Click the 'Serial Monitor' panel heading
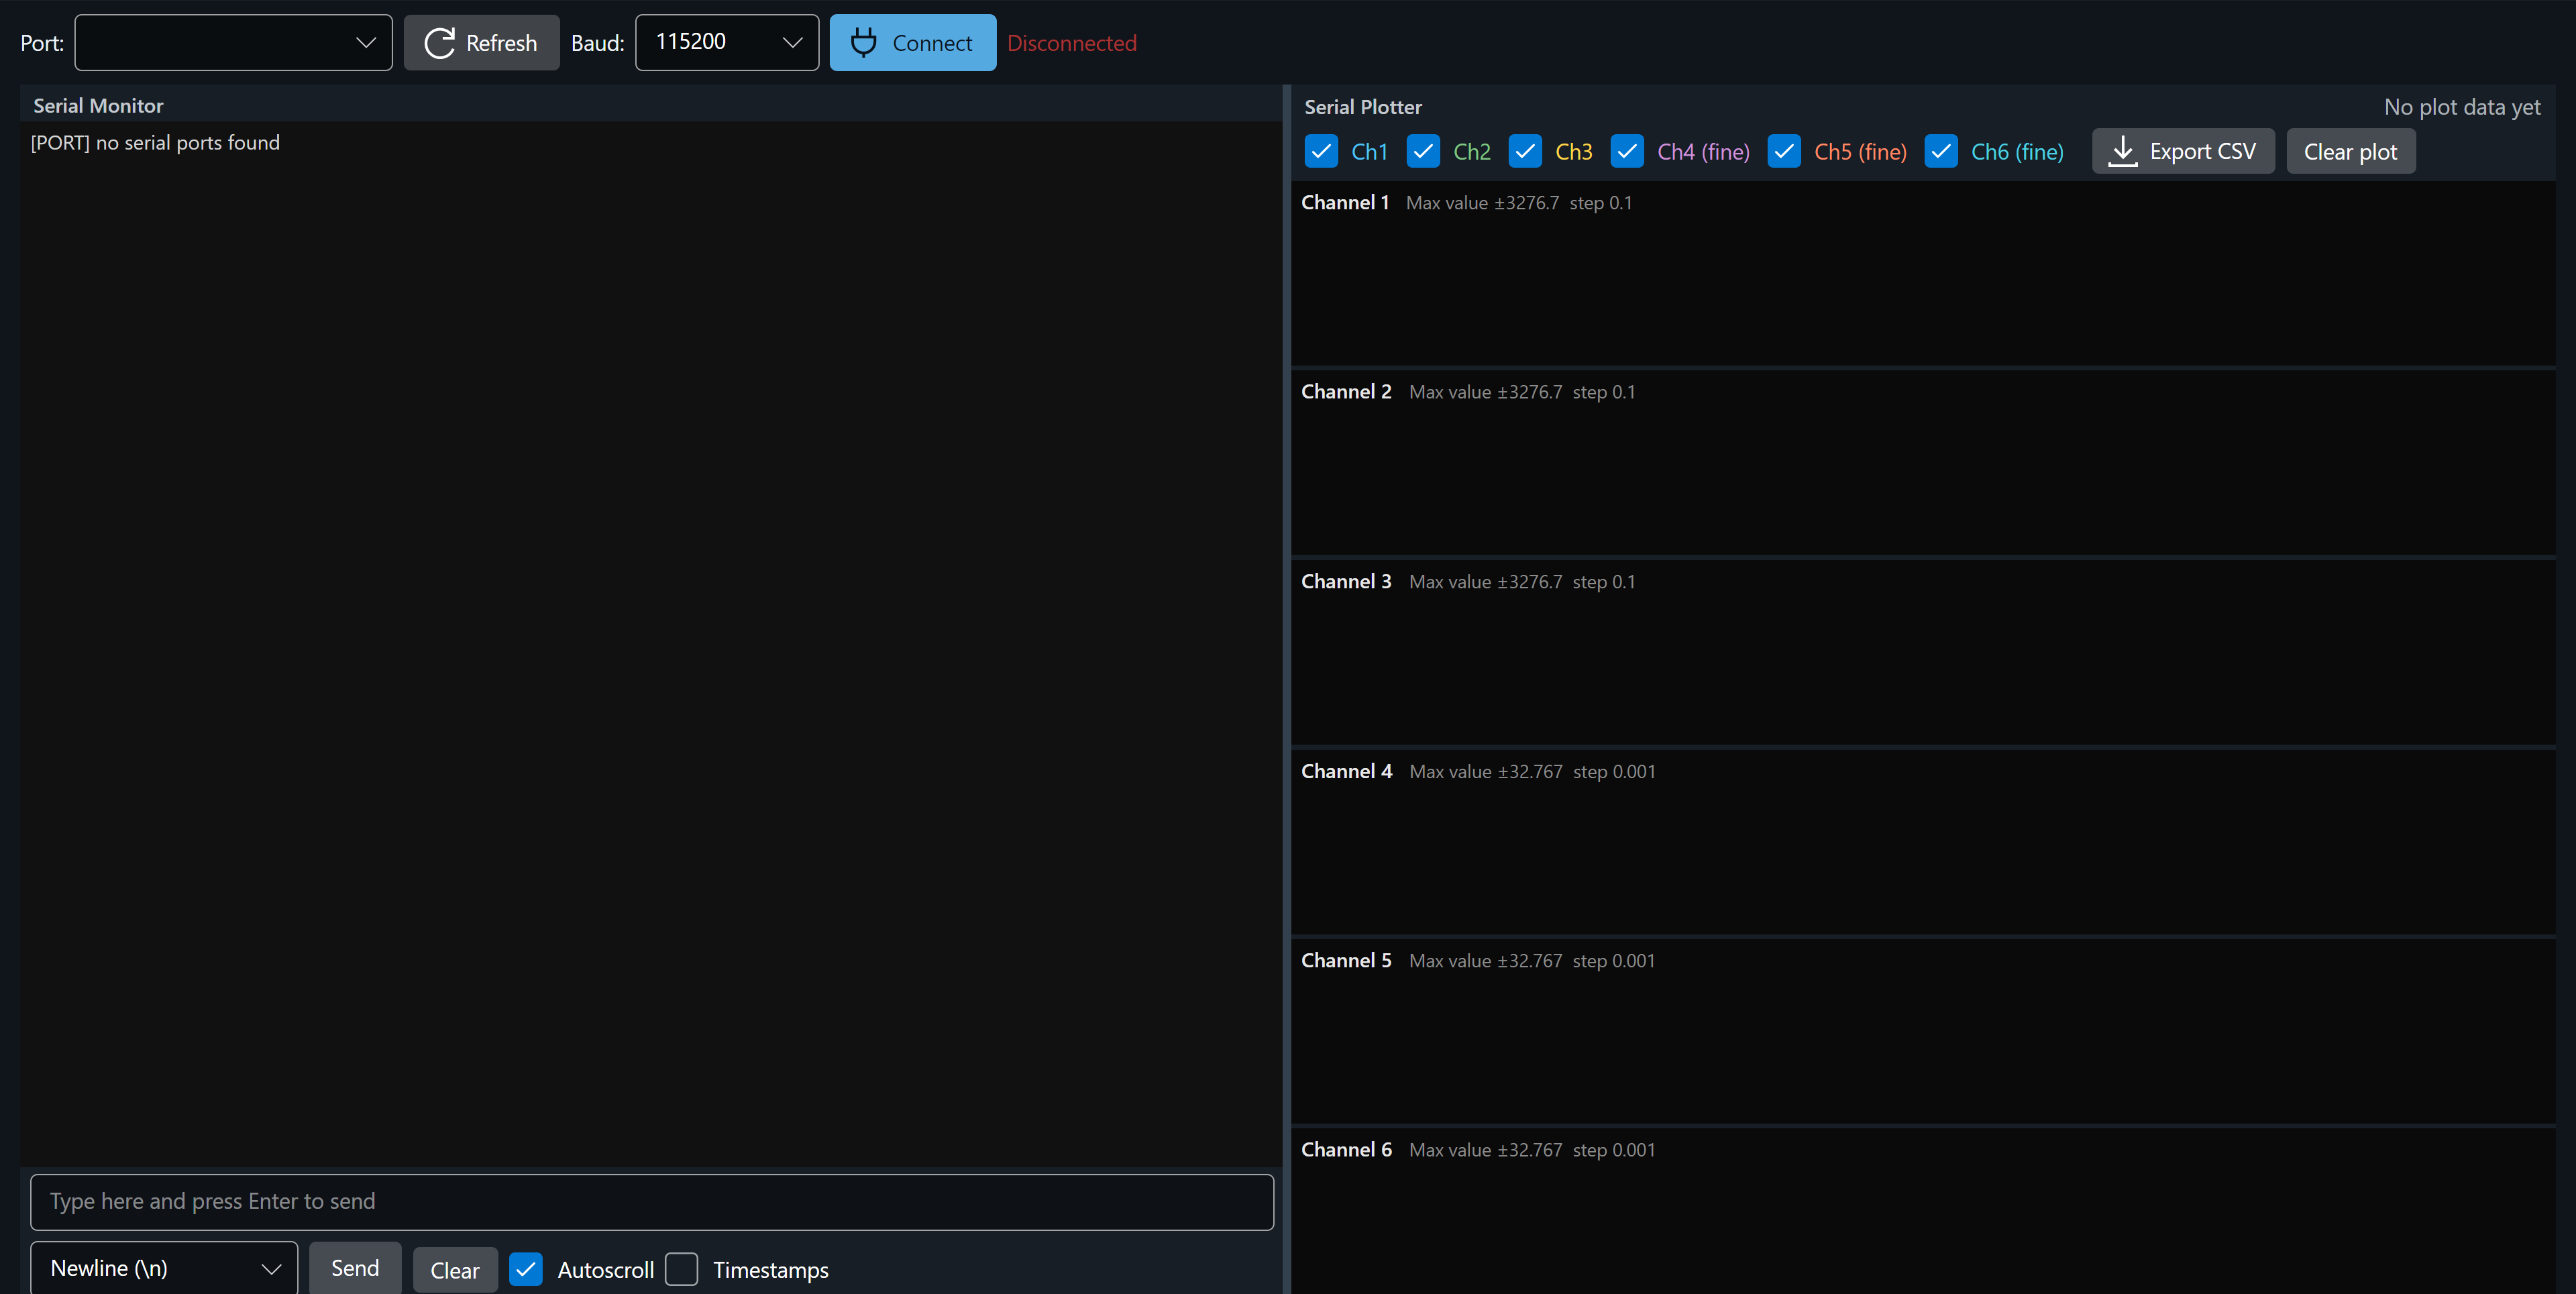 (x=98, y=105)
